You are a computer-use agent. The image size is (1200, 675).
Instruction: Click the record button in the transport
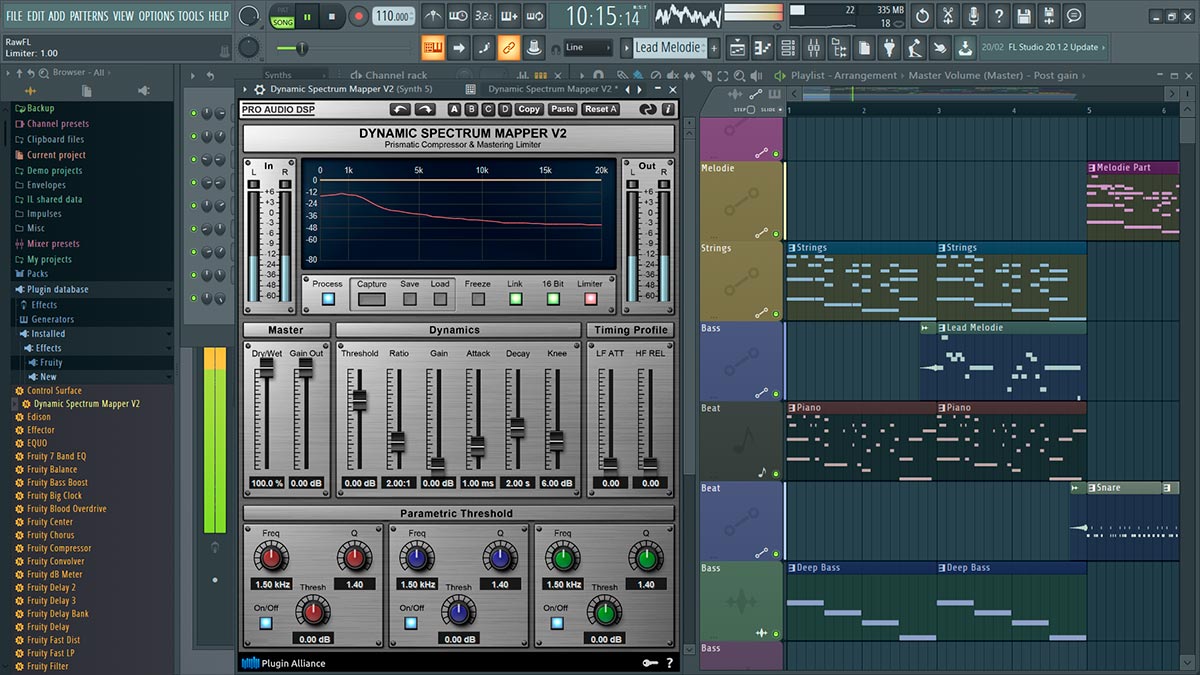pos(360,16)
